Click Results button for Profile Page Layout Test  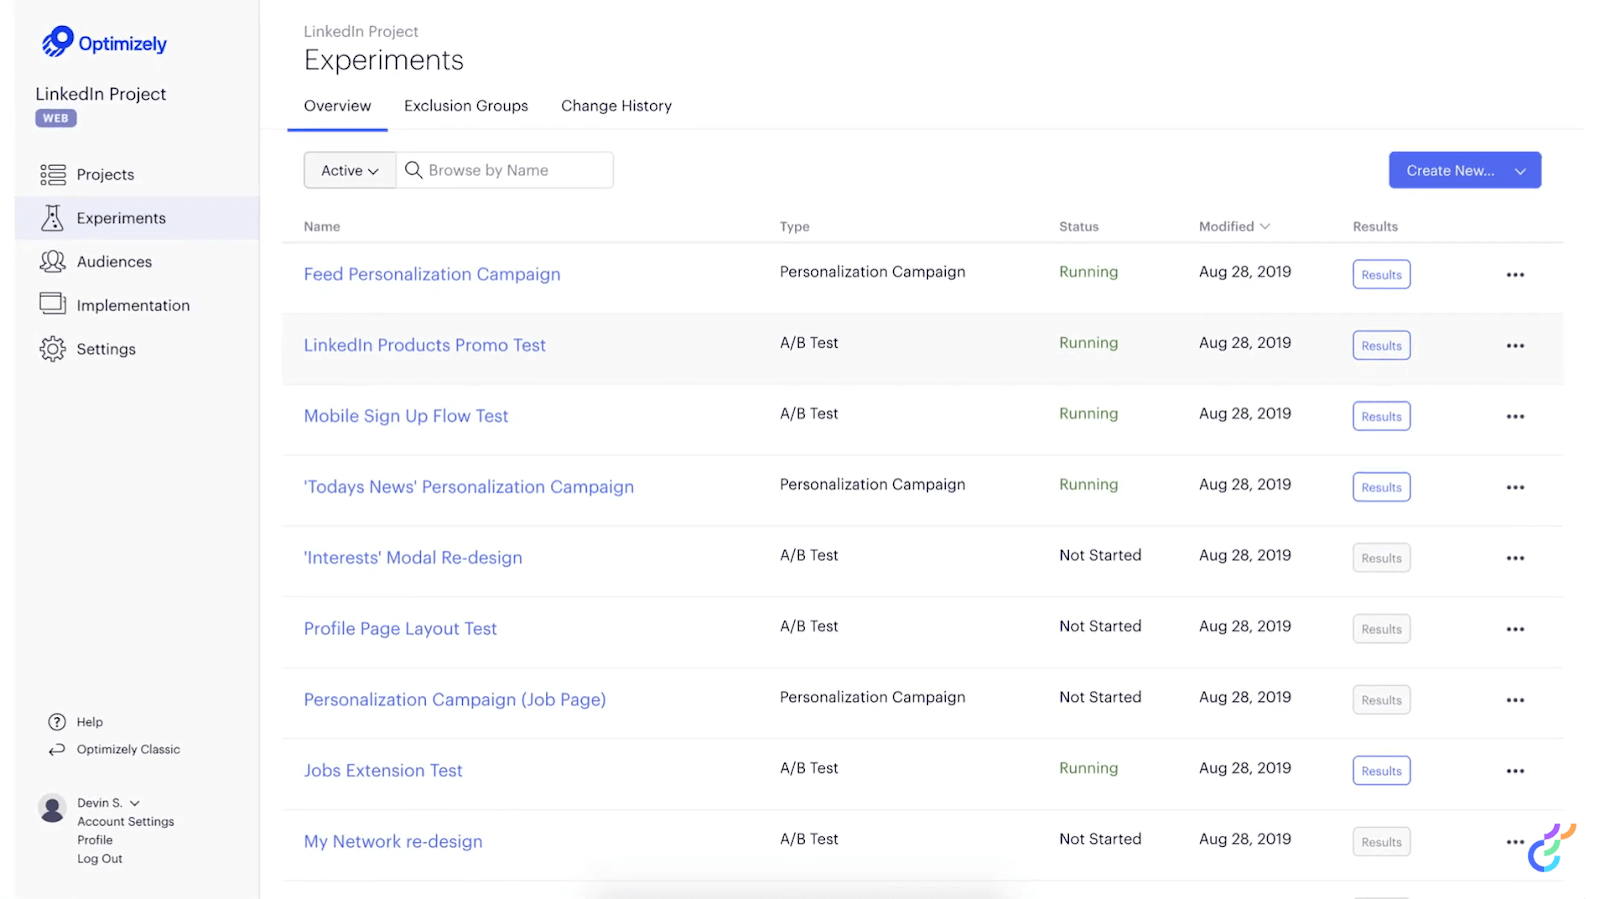point(1381,629)
